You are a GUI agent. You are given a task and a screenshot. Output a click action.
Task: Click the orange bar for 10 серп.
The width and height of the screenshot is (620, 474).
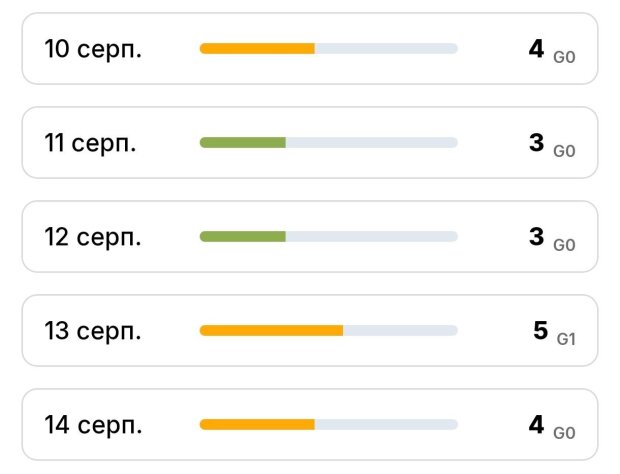click(257, 49)
